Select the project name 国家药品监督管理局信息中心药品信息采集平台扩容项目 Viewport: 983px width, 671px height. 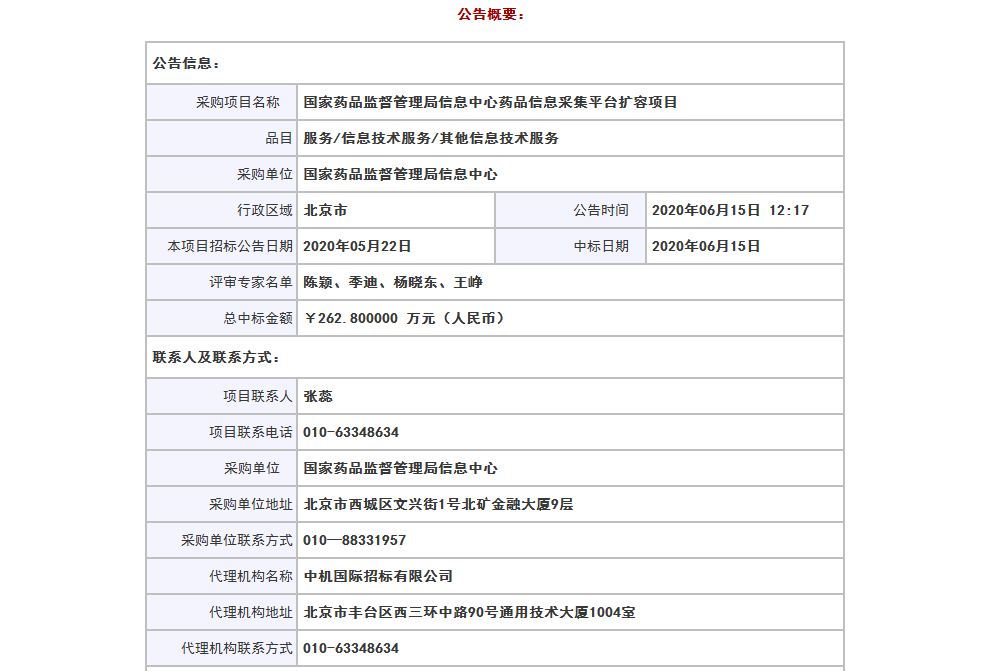[x=490, y=102]
